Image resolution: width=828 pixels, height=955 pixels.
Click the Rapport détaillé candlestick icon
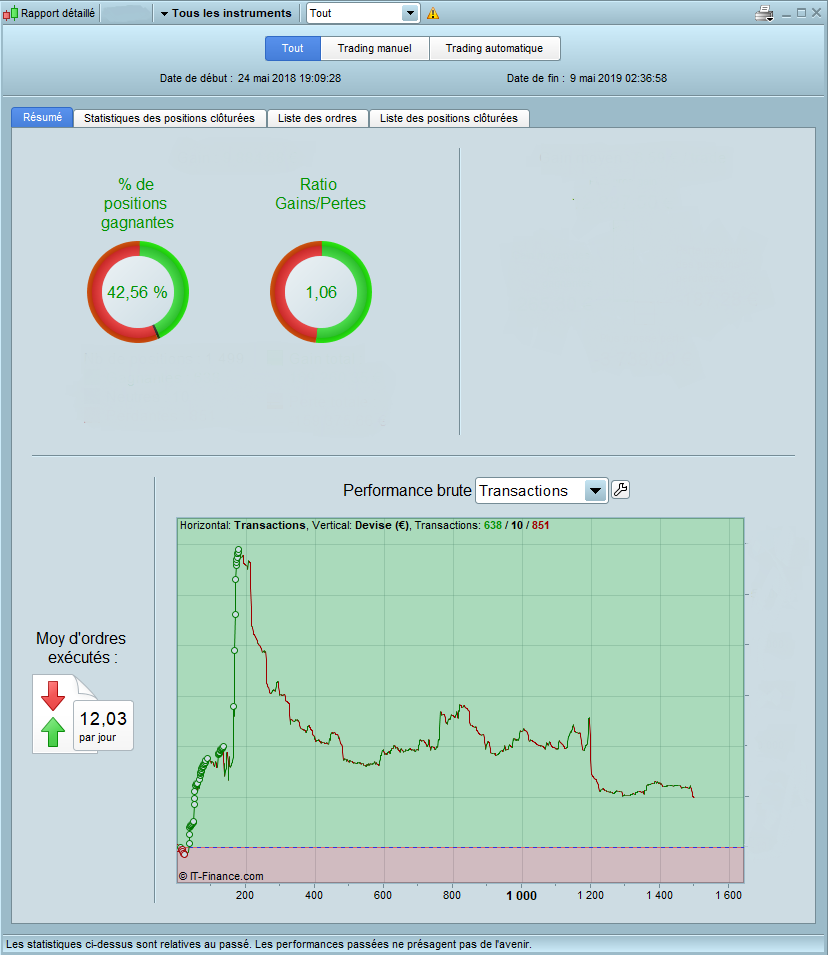point(10,13)
